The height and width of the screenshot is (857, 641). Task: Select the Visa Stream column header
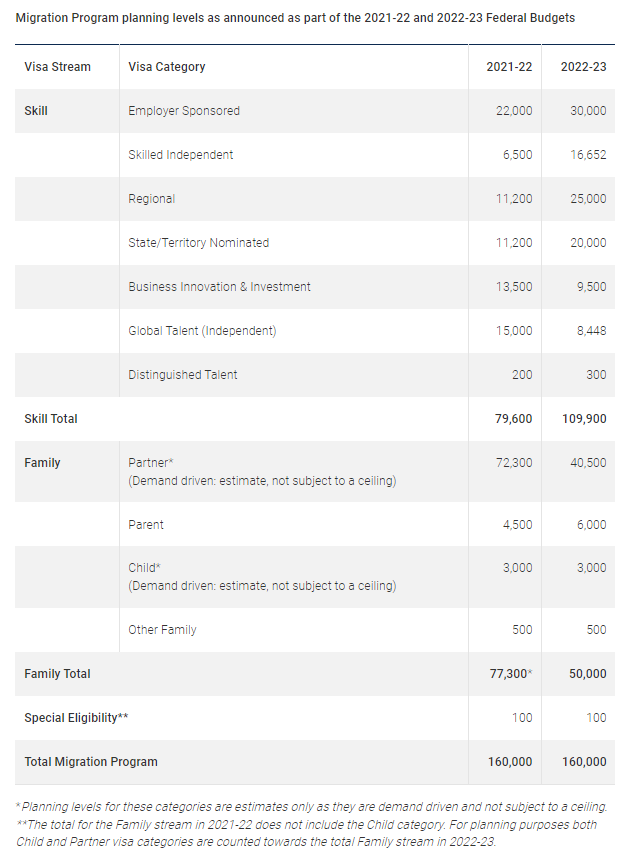click(x=57, y=67)
